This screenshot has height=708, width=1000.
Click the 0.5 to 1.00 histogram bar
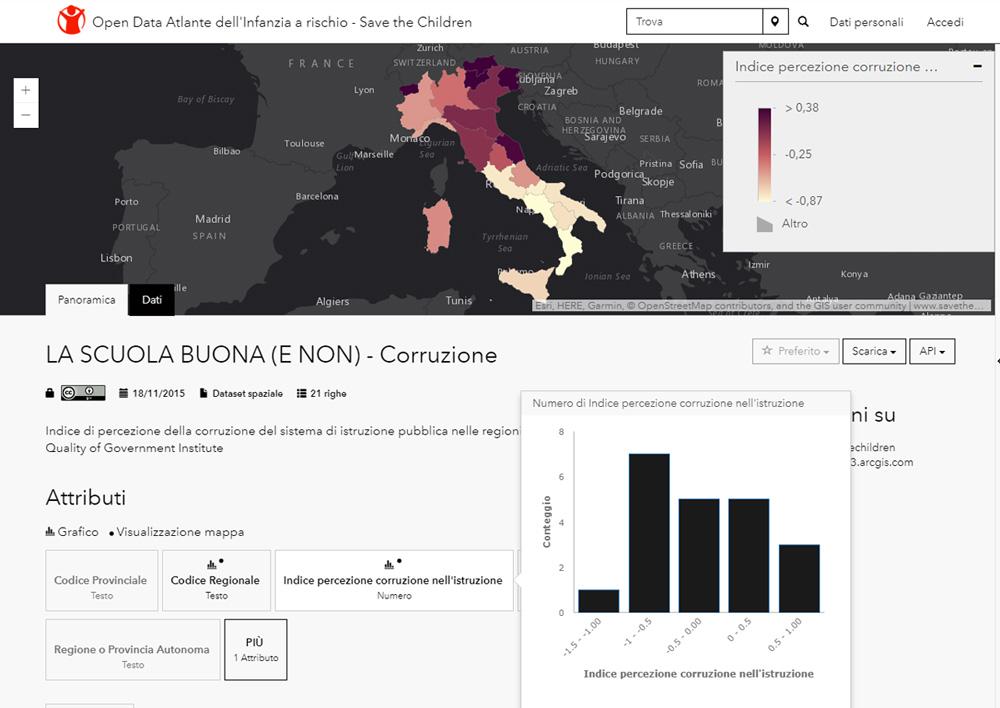(x=799, y=579)
